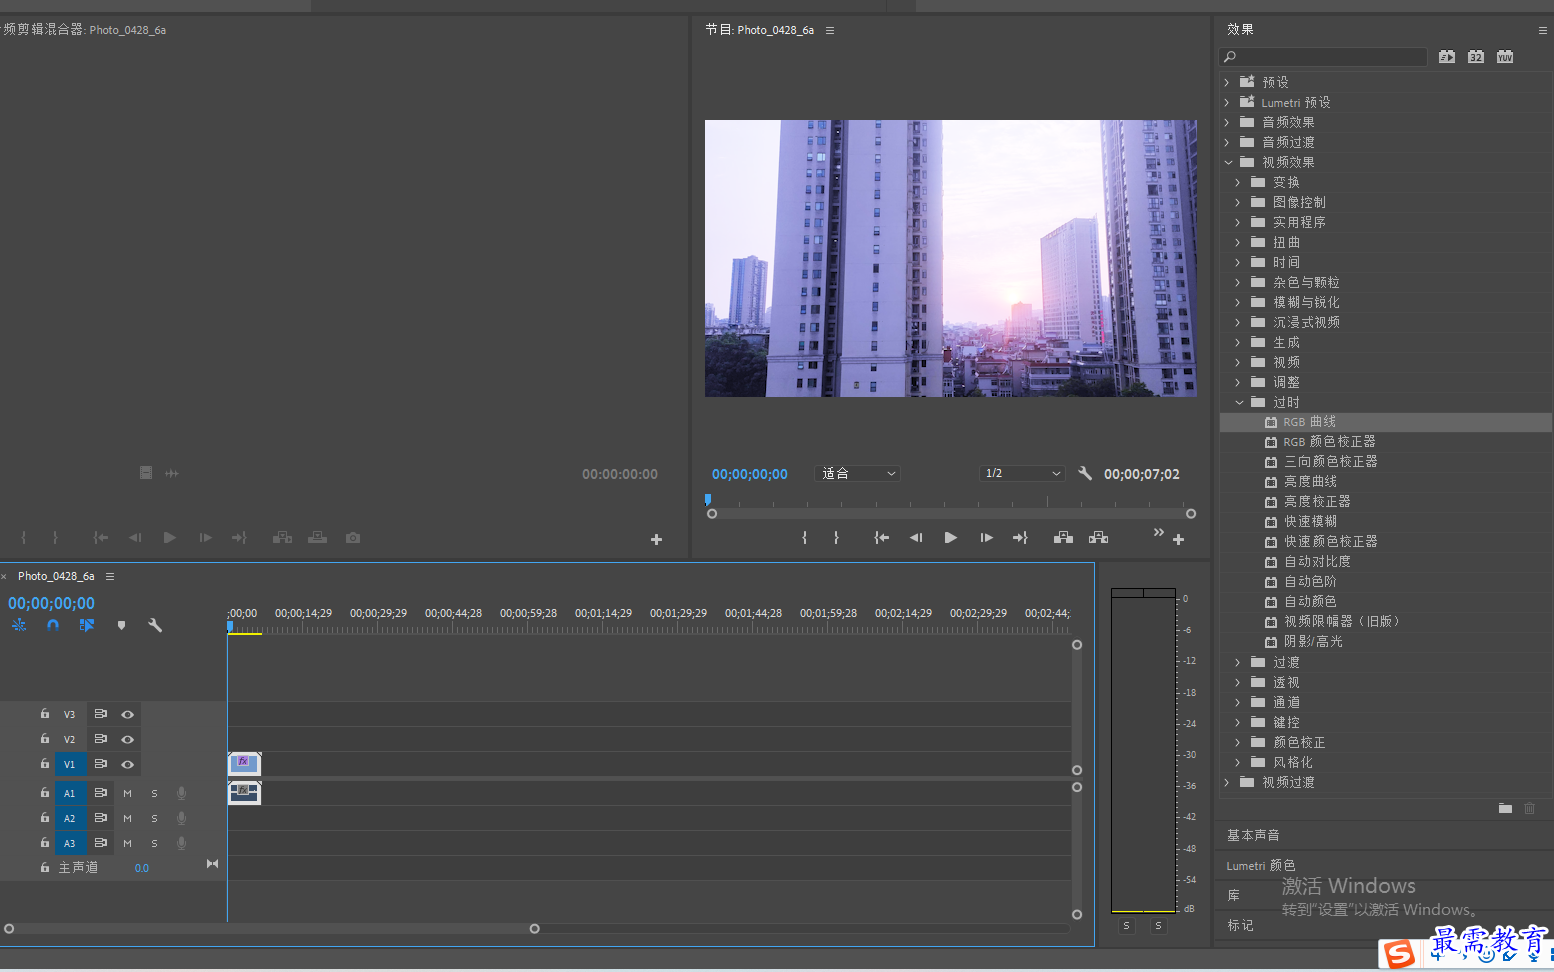Image resolution: width=1554 pixels, height=972 pixels.
Task: Solo audio track A2
Action: tap(154, 818)
